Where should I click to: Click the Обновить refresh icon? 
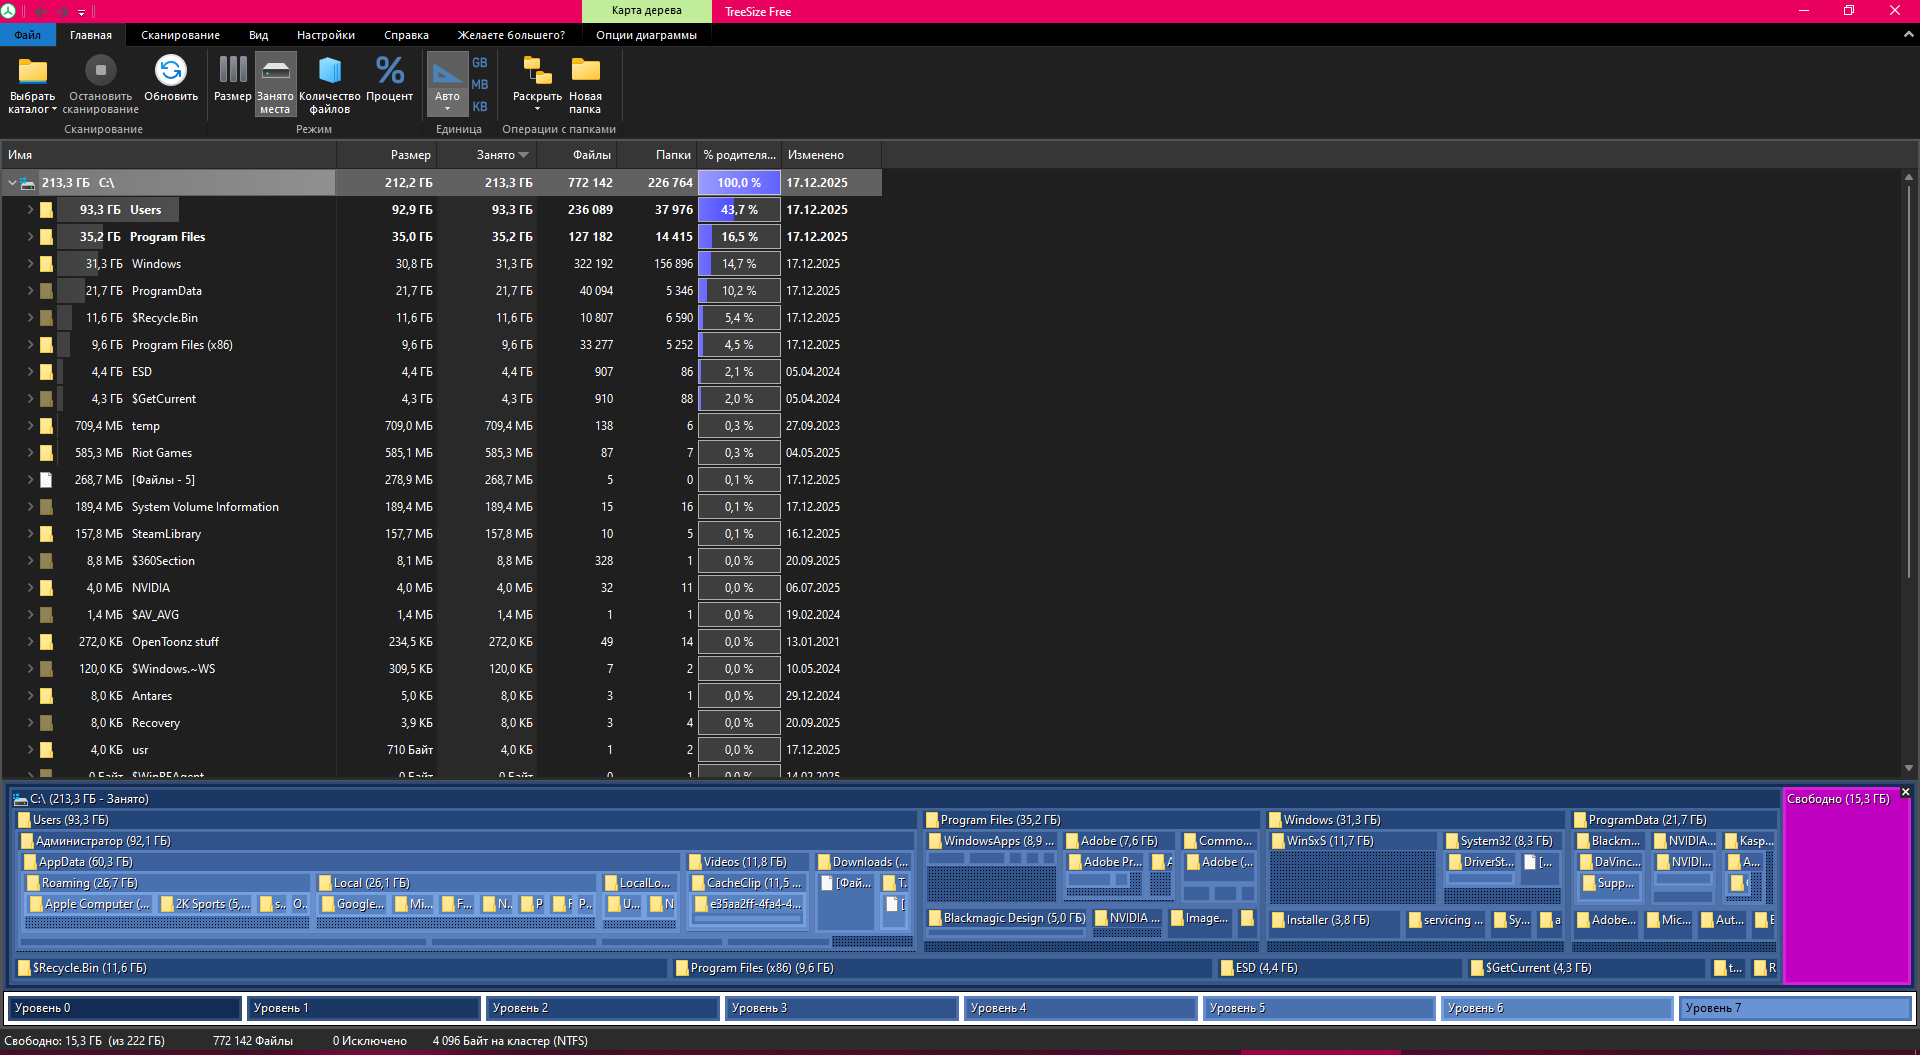[171, 70]
